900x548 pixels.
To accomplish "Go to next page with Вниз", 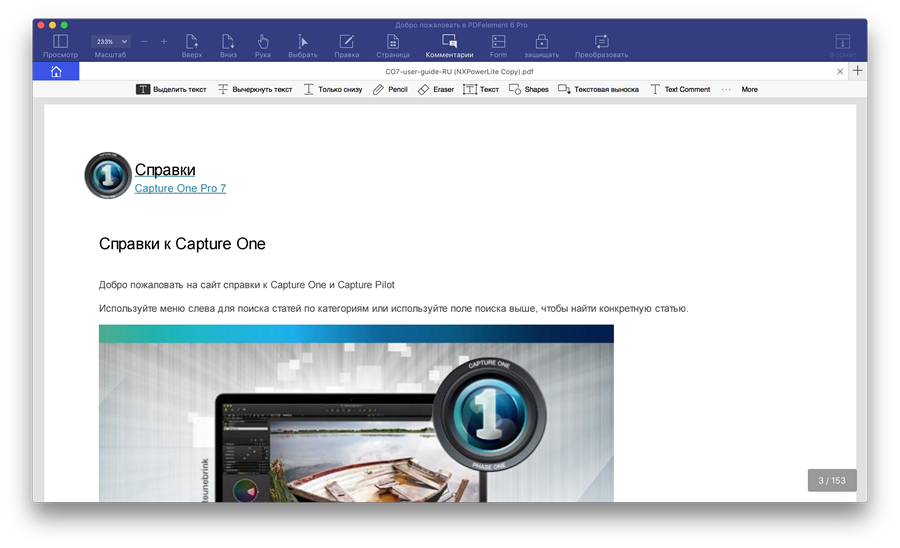I will [228, 46].
